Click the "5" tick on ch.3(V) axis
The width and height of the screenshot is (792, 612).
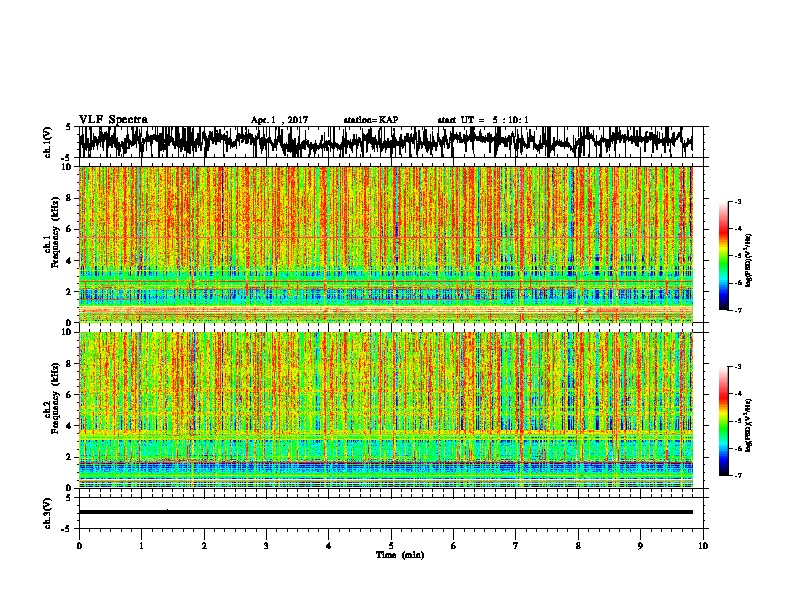coord(69,498)
